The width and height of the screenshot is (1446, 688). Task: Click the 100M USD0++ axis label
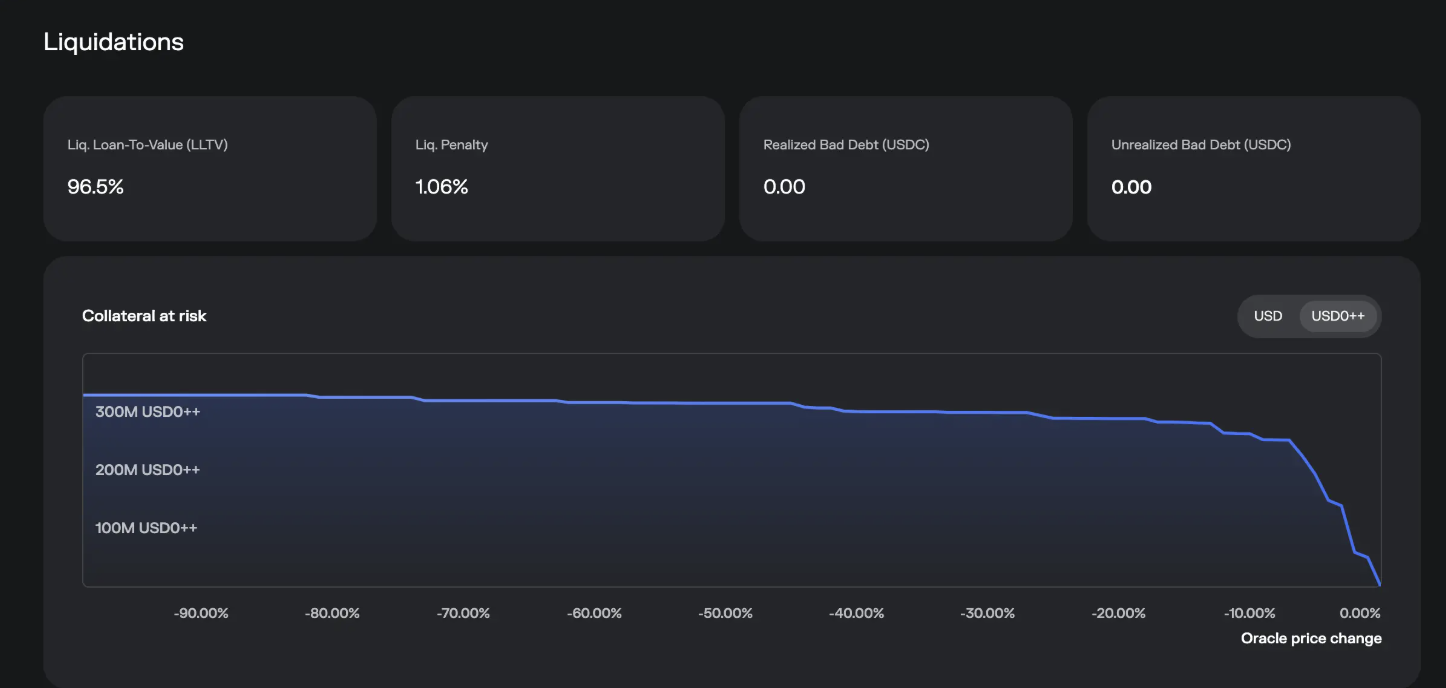tap(146, 527)
